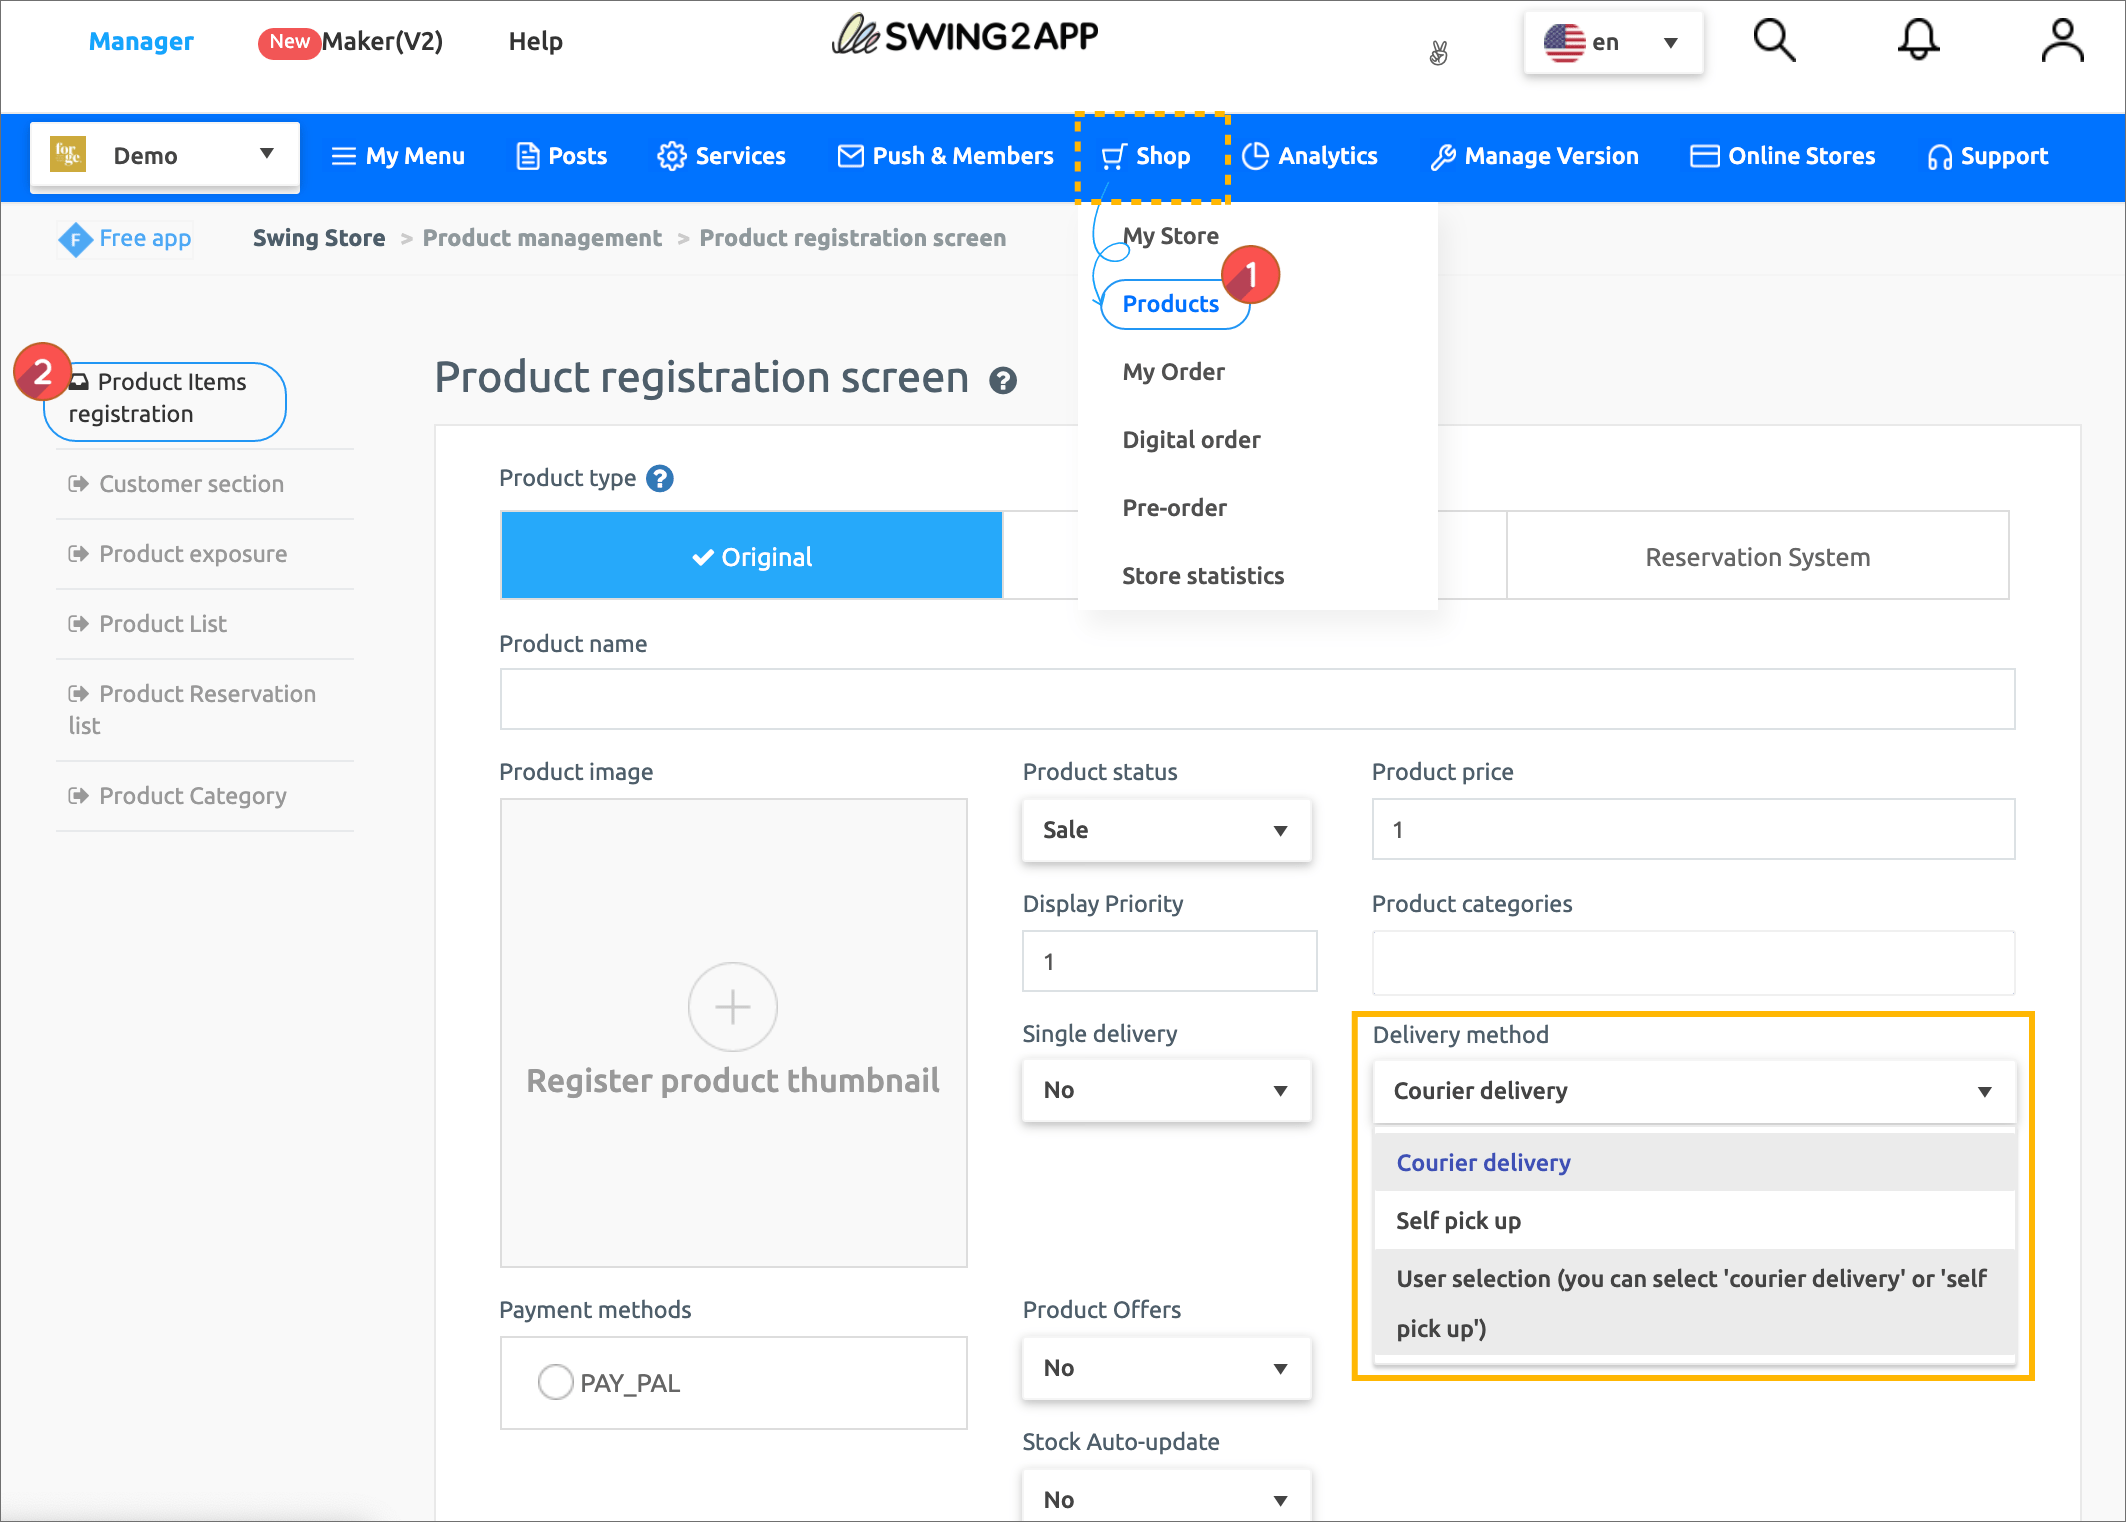
Task: Select the PAY_PAL radio button
Action: (x=555, y=1383)
